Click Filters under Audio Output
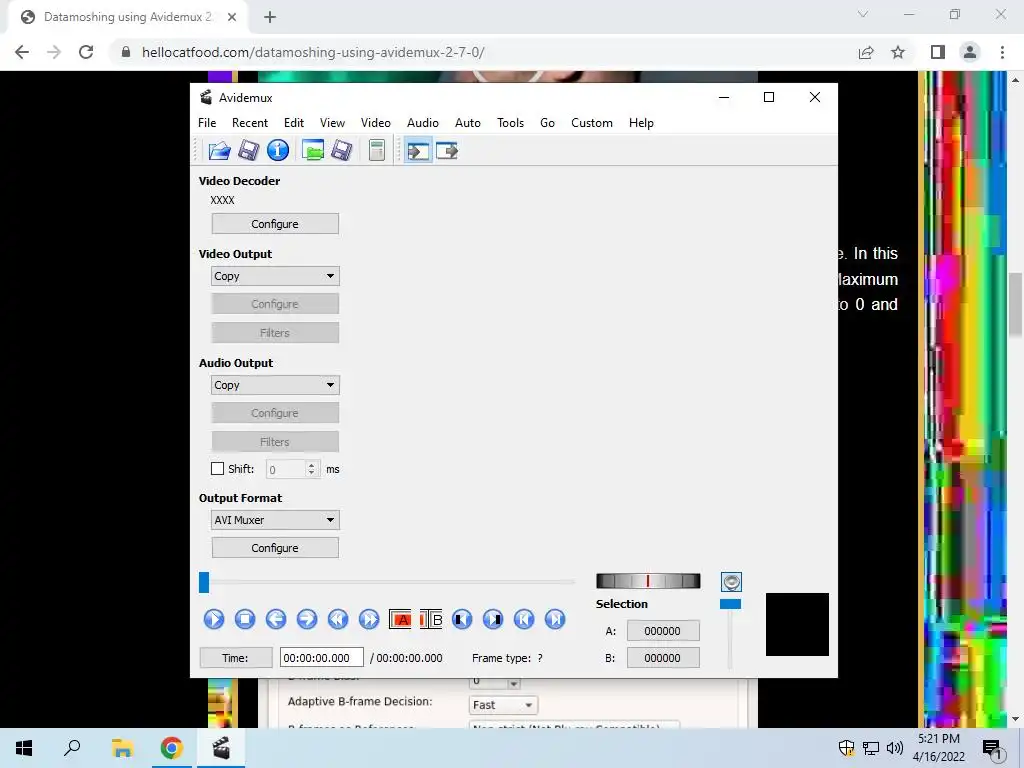 [x=275, y=442]
